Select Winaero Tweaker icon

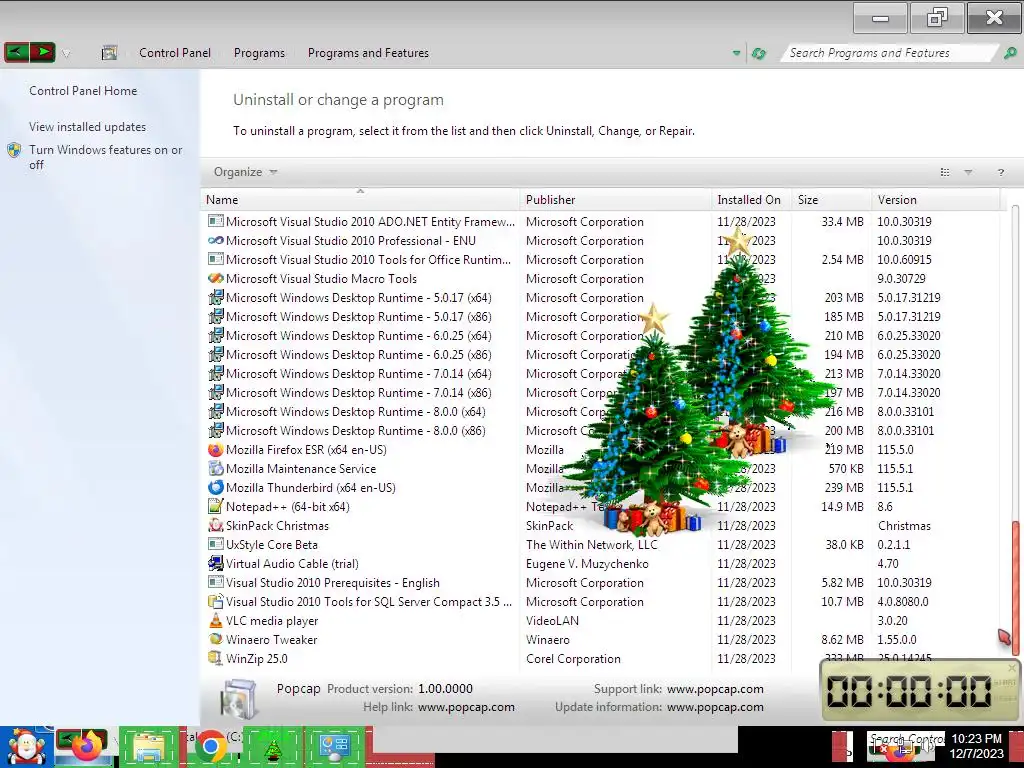click(x=216, y=639)
